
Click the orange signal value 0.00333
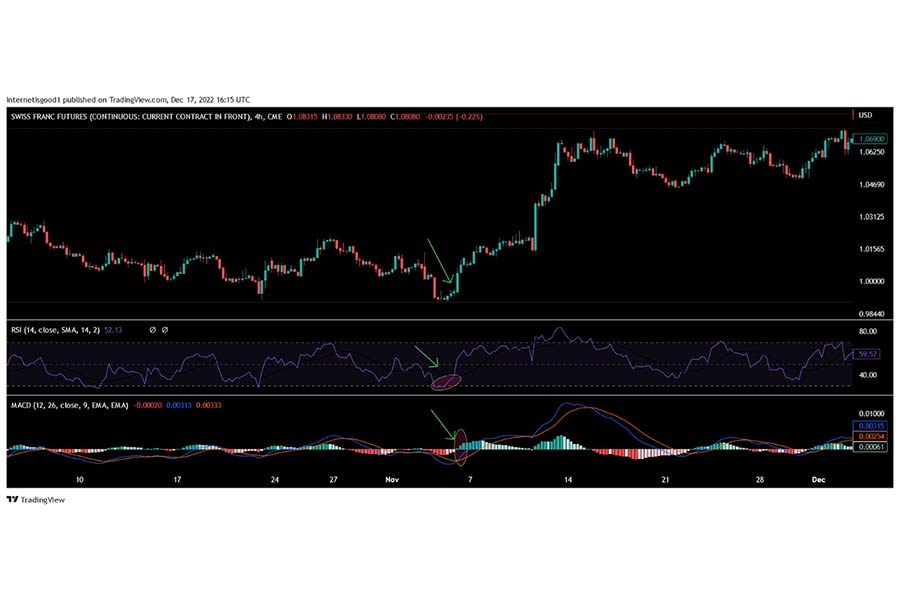(x=208, y=405)
